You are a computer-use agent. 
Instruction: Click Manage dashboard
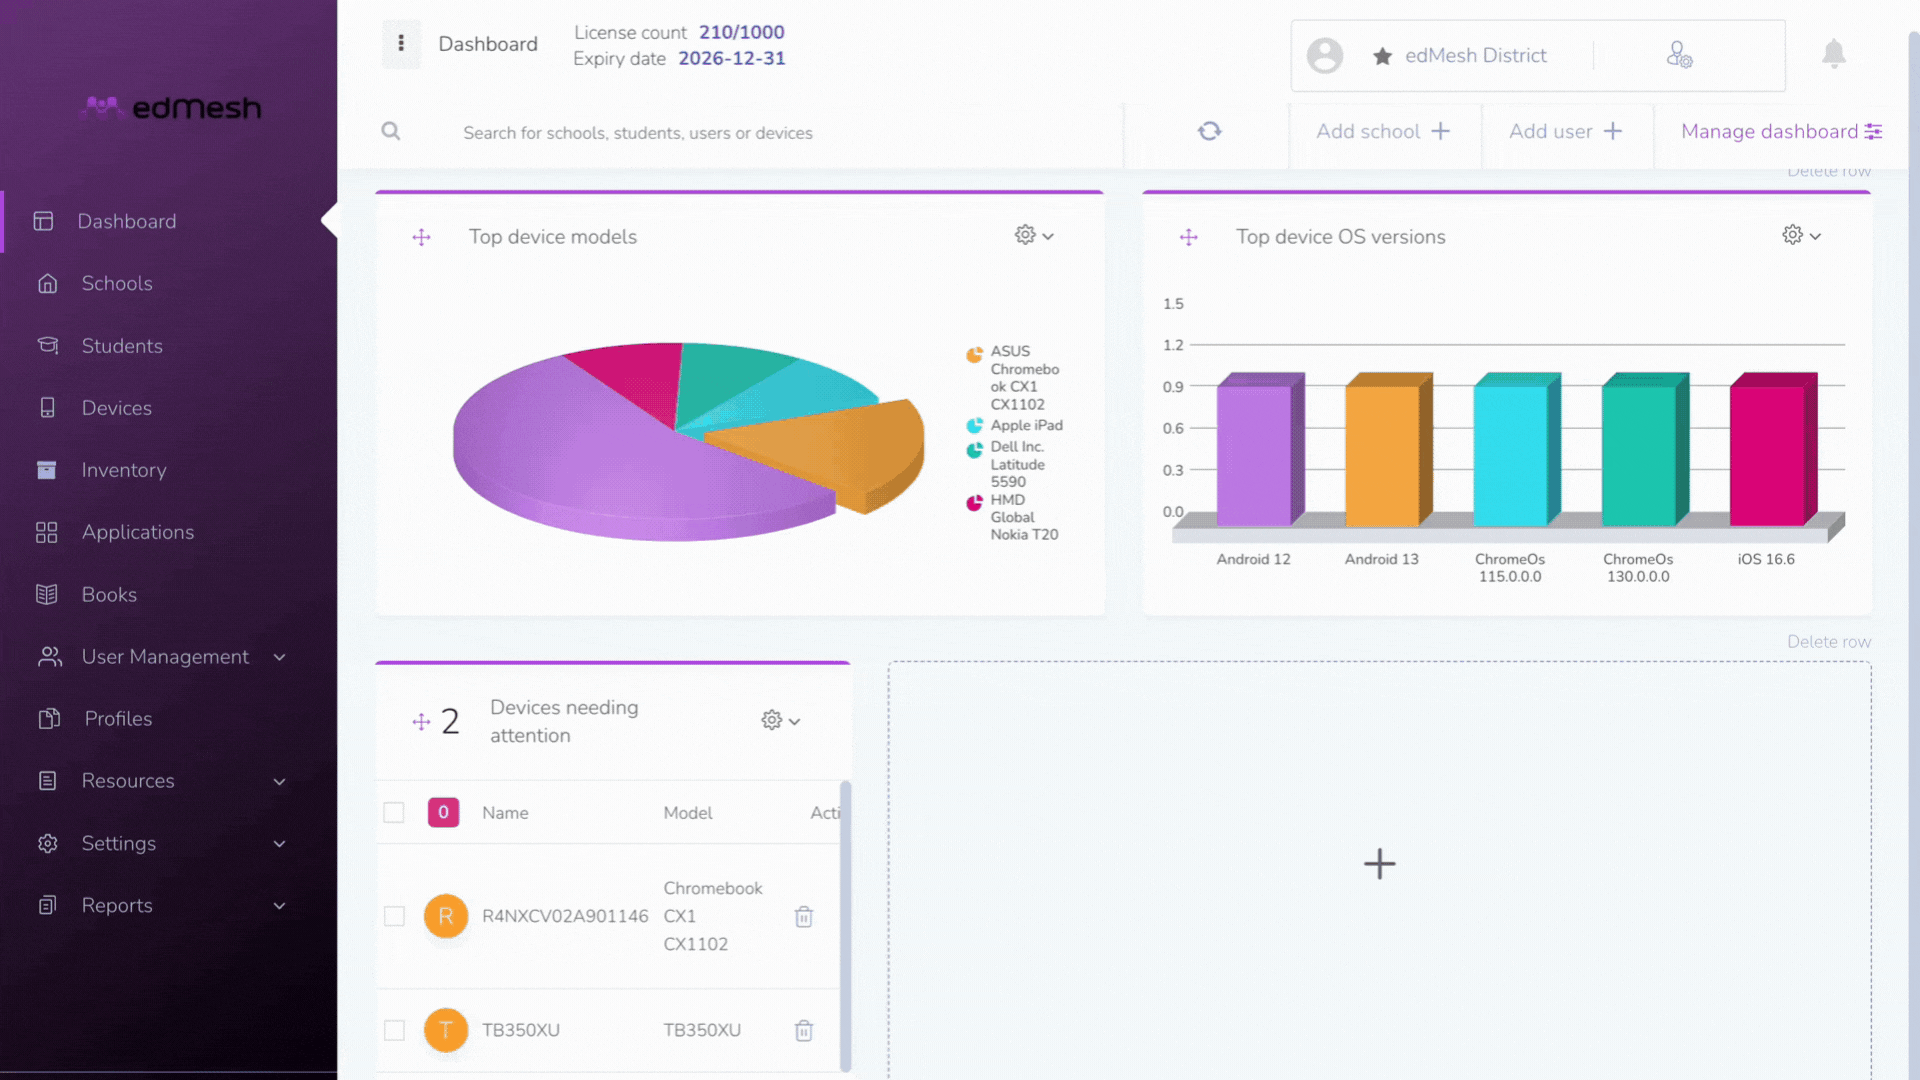[1782, 131]
